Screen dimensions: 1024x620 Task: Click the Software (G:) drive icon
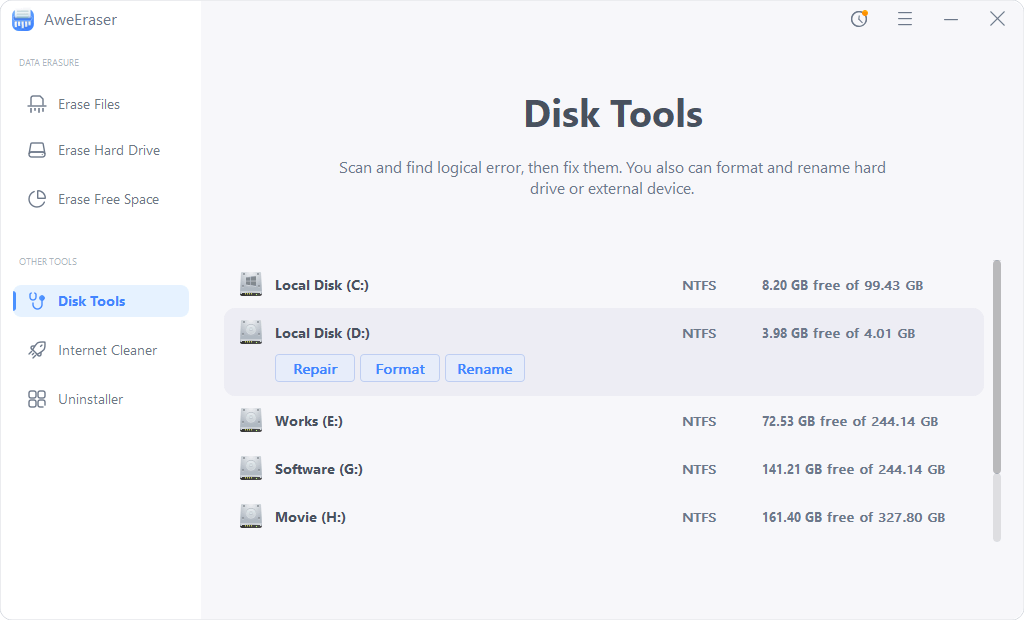coord(251,468)
